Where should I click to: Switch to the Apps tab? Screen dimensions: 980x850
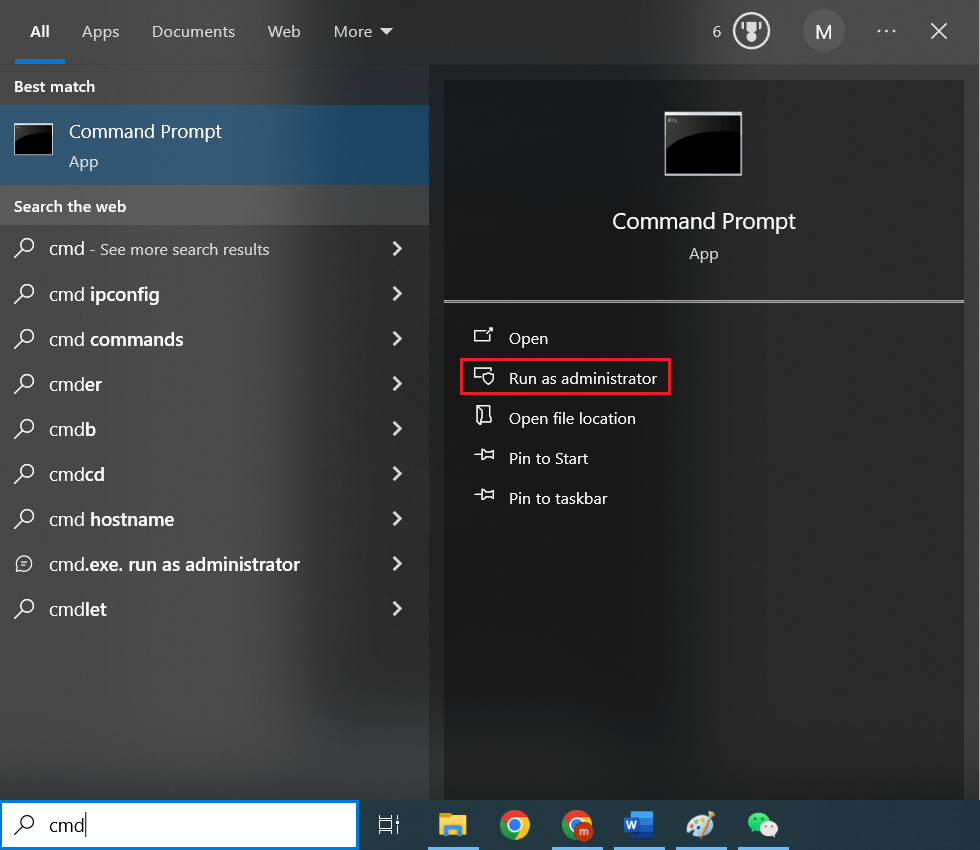click(x=100, y=31)
